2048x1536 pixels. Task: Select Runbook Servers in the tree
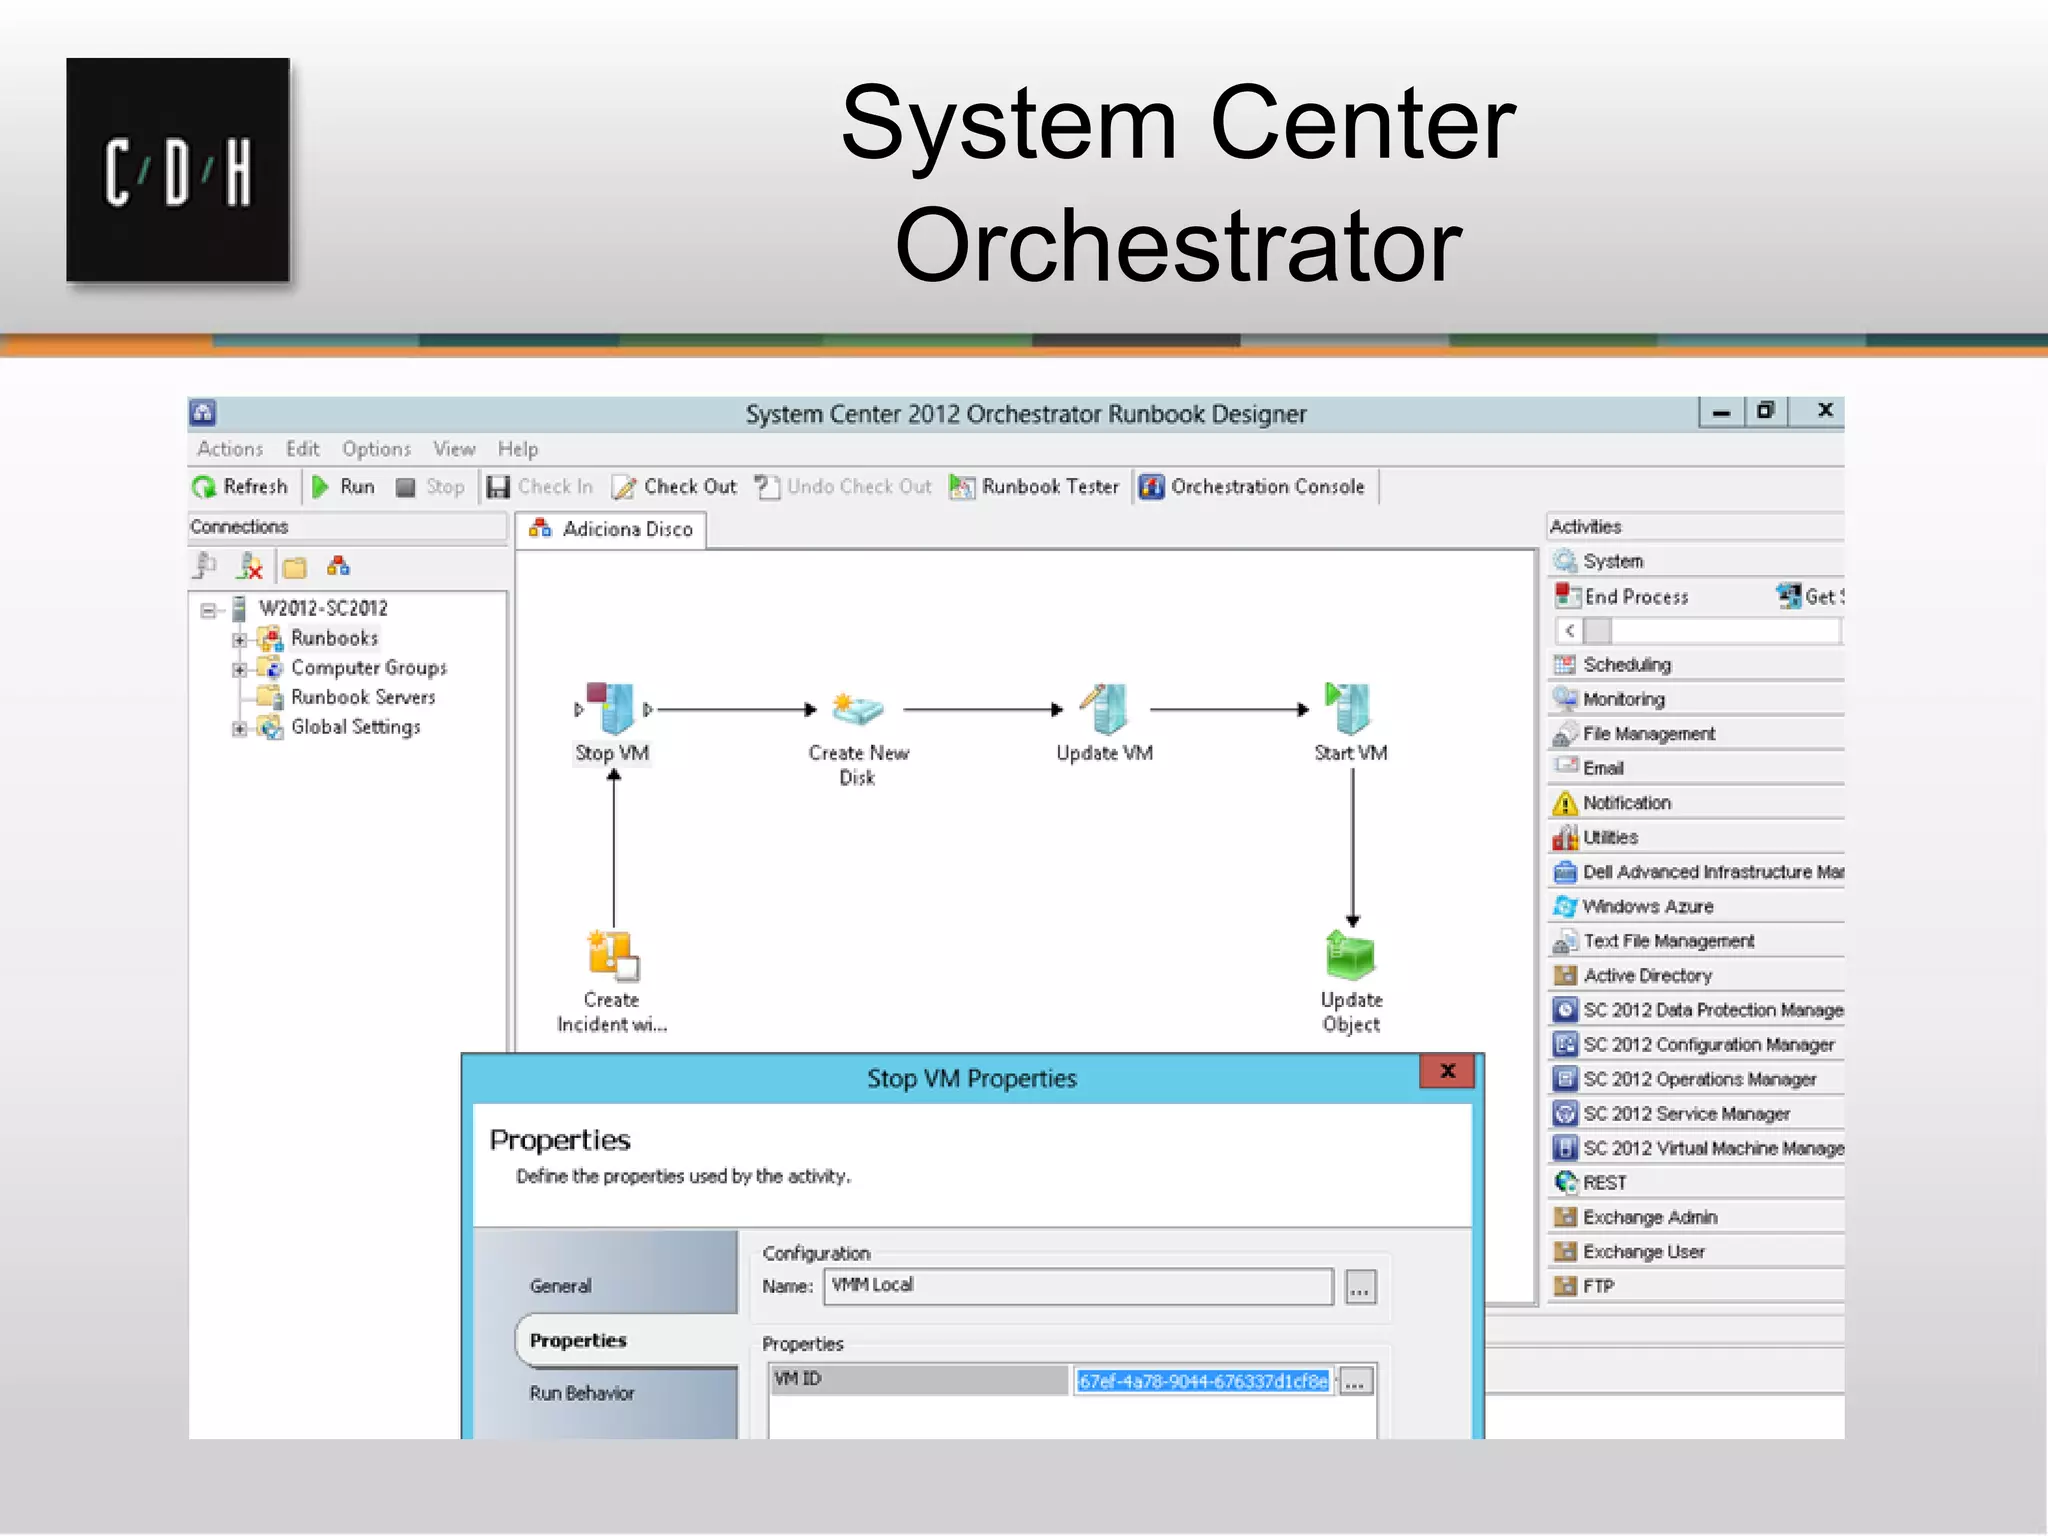(x=363, y=698)
